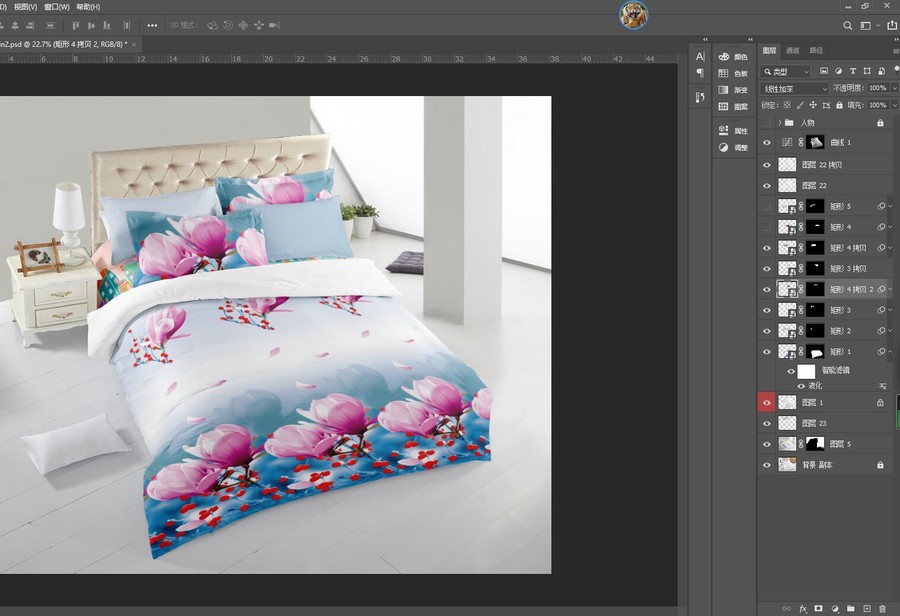The height and width of the screenshot is (616, 900).
Task: Hide the 曲线 1 layer
Action: 767,142
